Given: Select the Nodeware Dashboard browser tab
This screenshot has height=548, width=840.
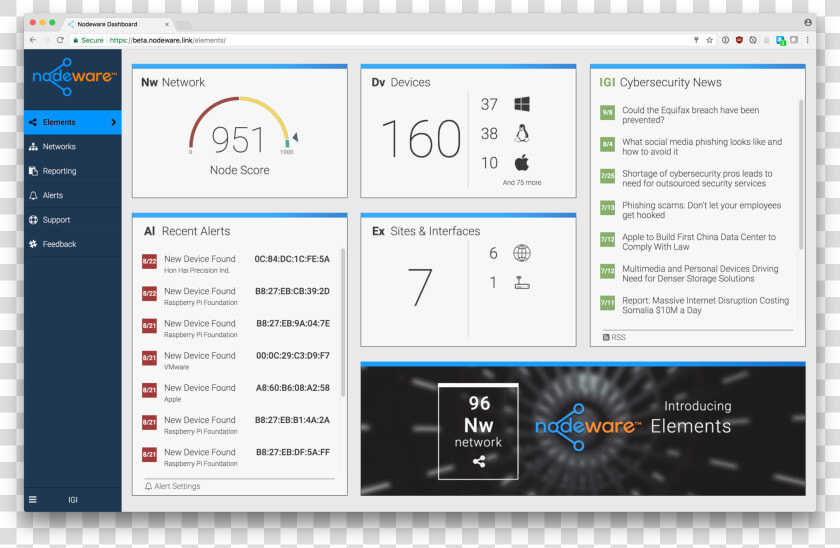Looking at the screenshot, I should point(118,24).
